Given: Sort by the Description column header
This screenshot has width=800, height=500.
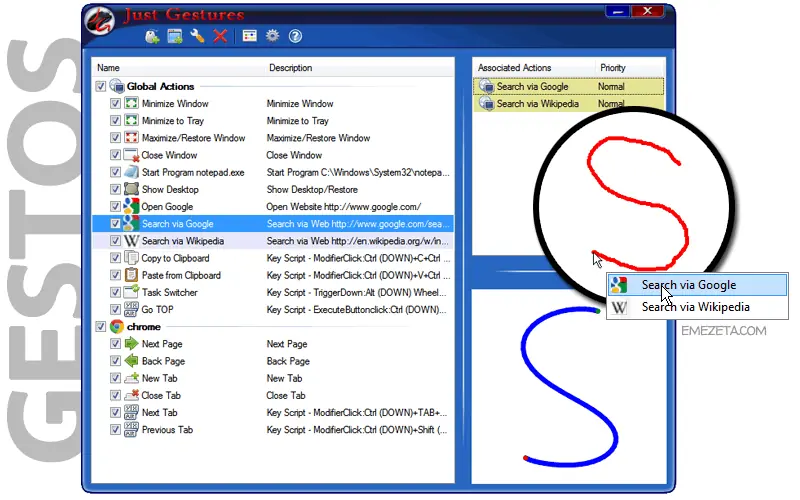Looking at the screenshot, I should (x=290, y=68).
